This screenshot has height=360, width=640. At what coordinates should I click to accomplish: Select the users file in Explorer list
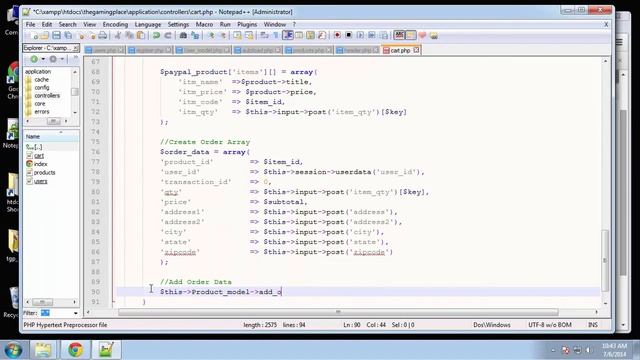[40, 181]
